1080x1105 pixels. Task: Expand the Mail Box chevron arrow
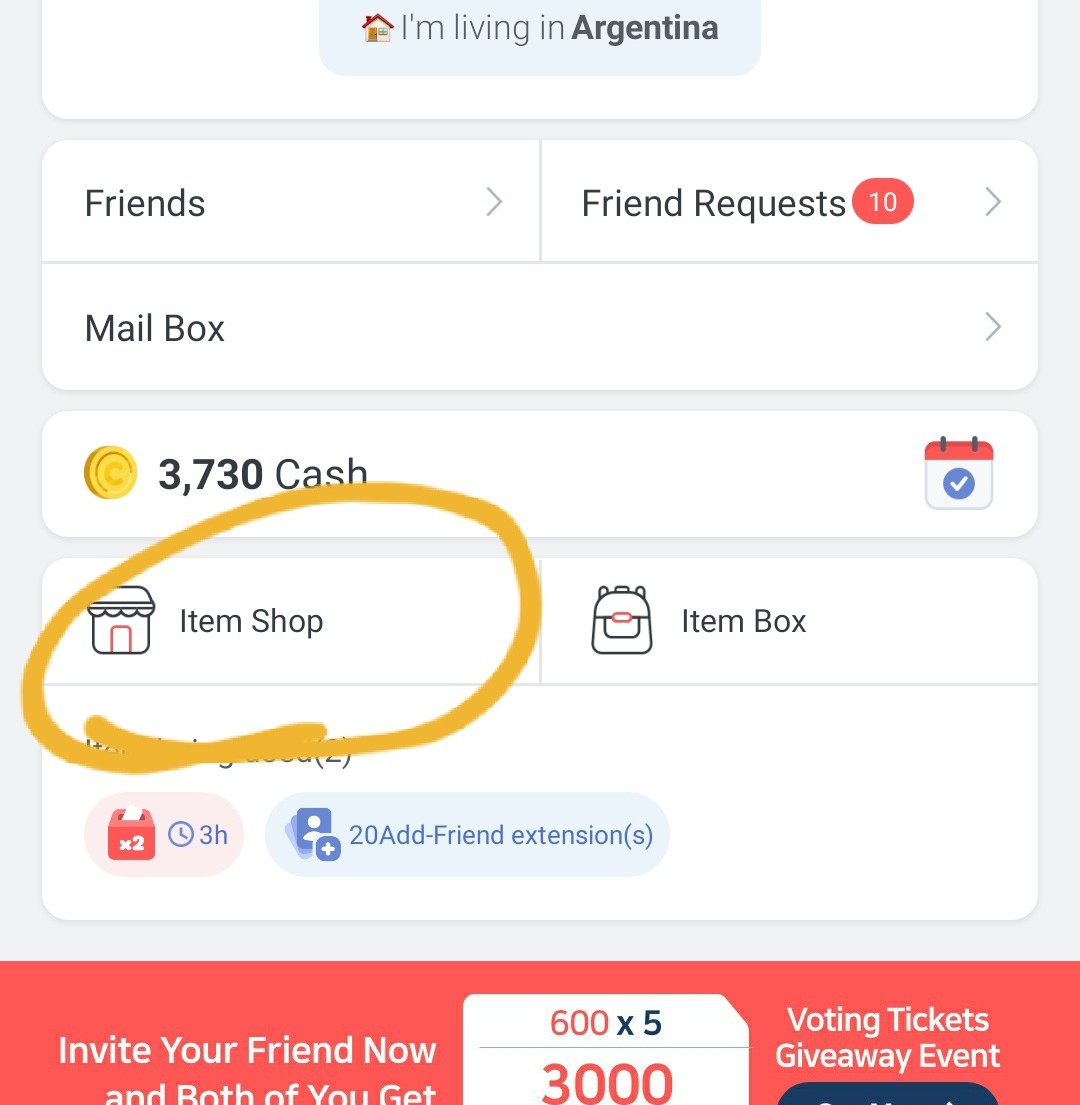(x=992, y=327)
